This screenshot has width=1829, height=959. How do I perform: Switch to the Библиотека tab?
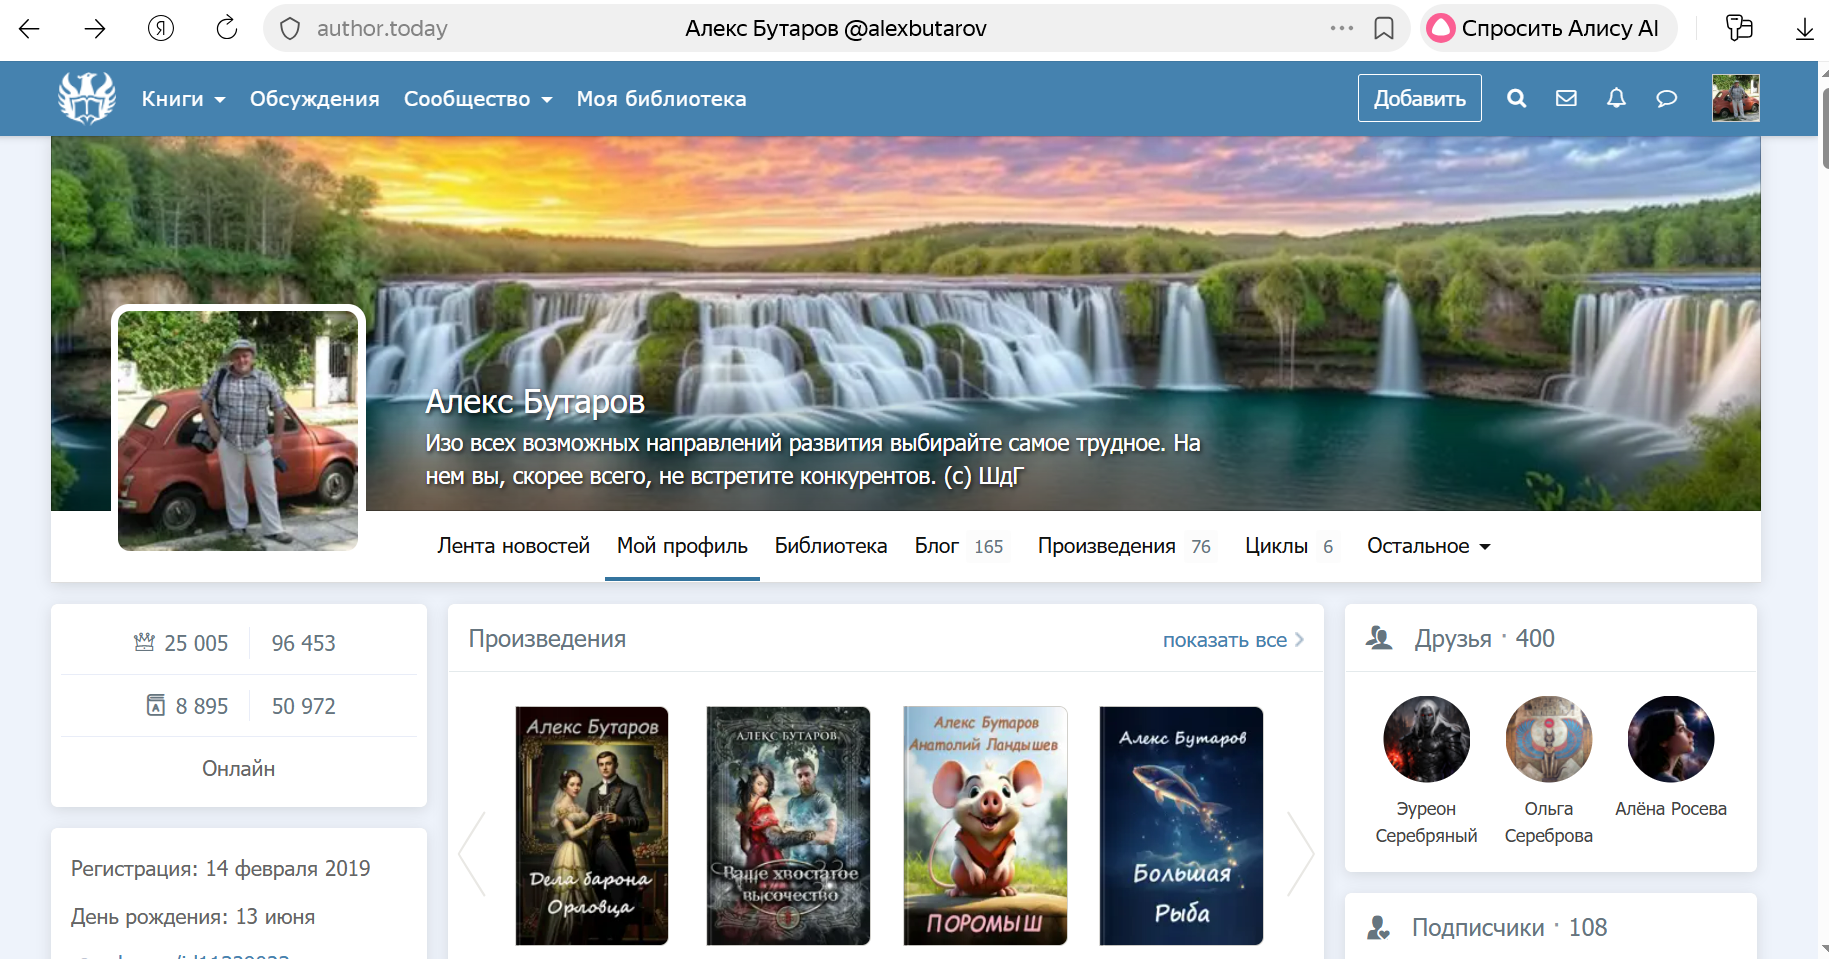tap(830, 546)
